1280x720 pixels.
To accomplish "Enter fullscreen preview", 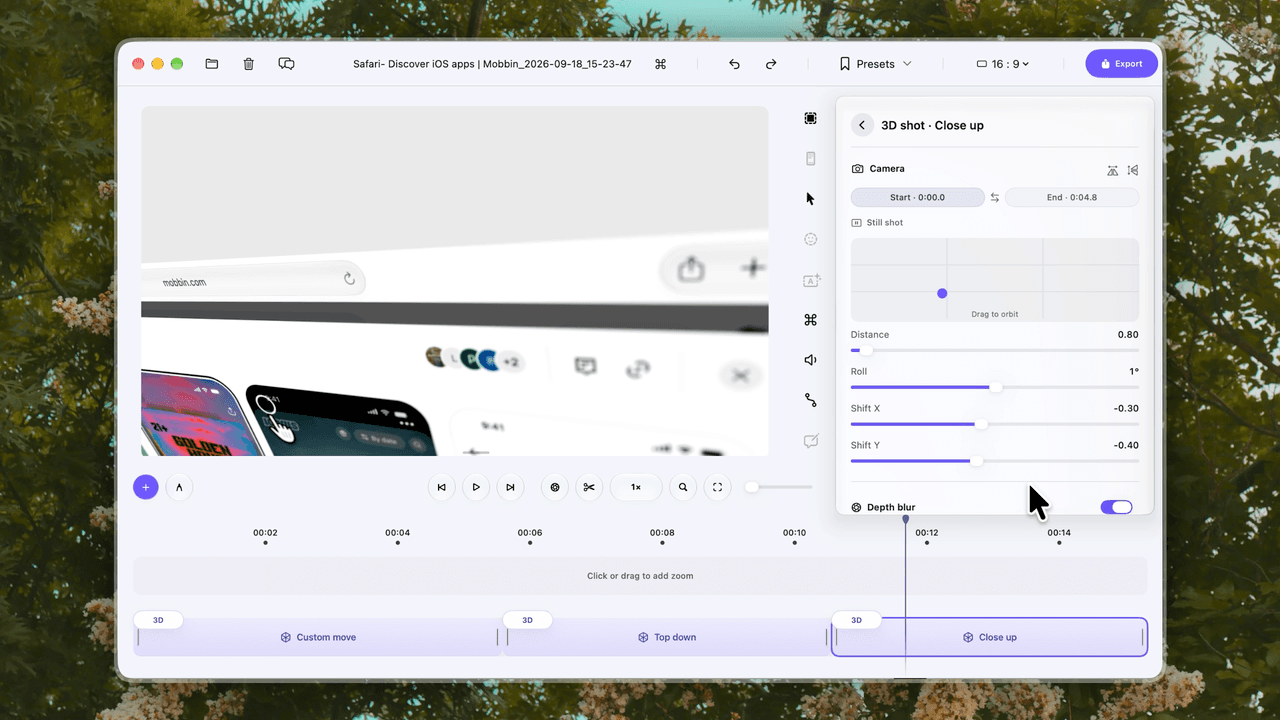I will point(717,487).
